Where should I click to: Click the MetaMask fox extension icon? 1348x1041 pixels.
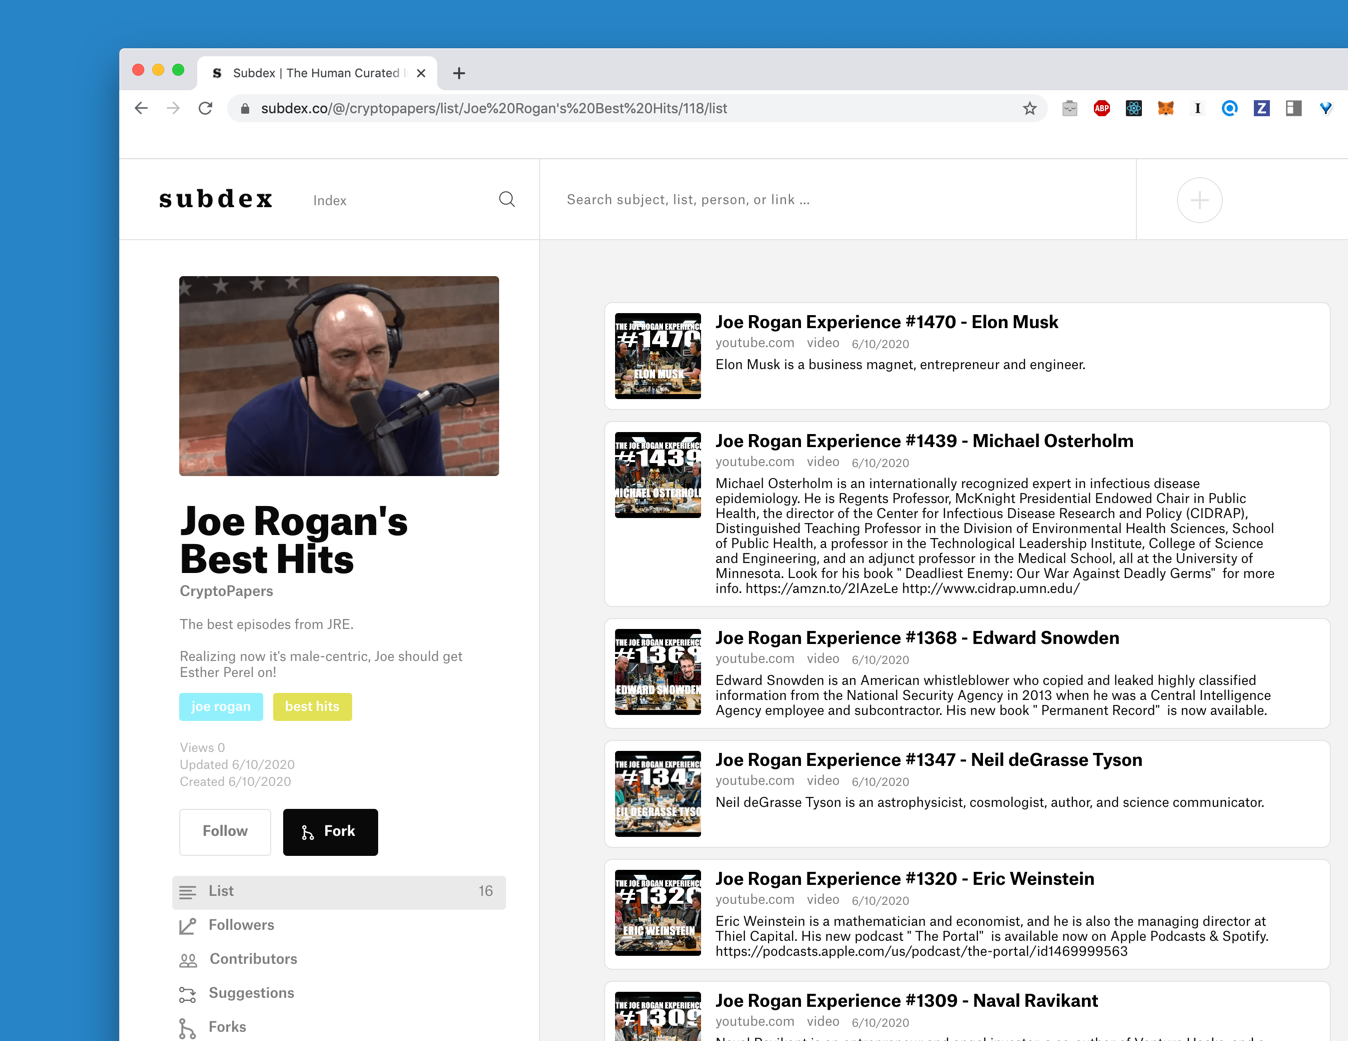(1165, 108)
